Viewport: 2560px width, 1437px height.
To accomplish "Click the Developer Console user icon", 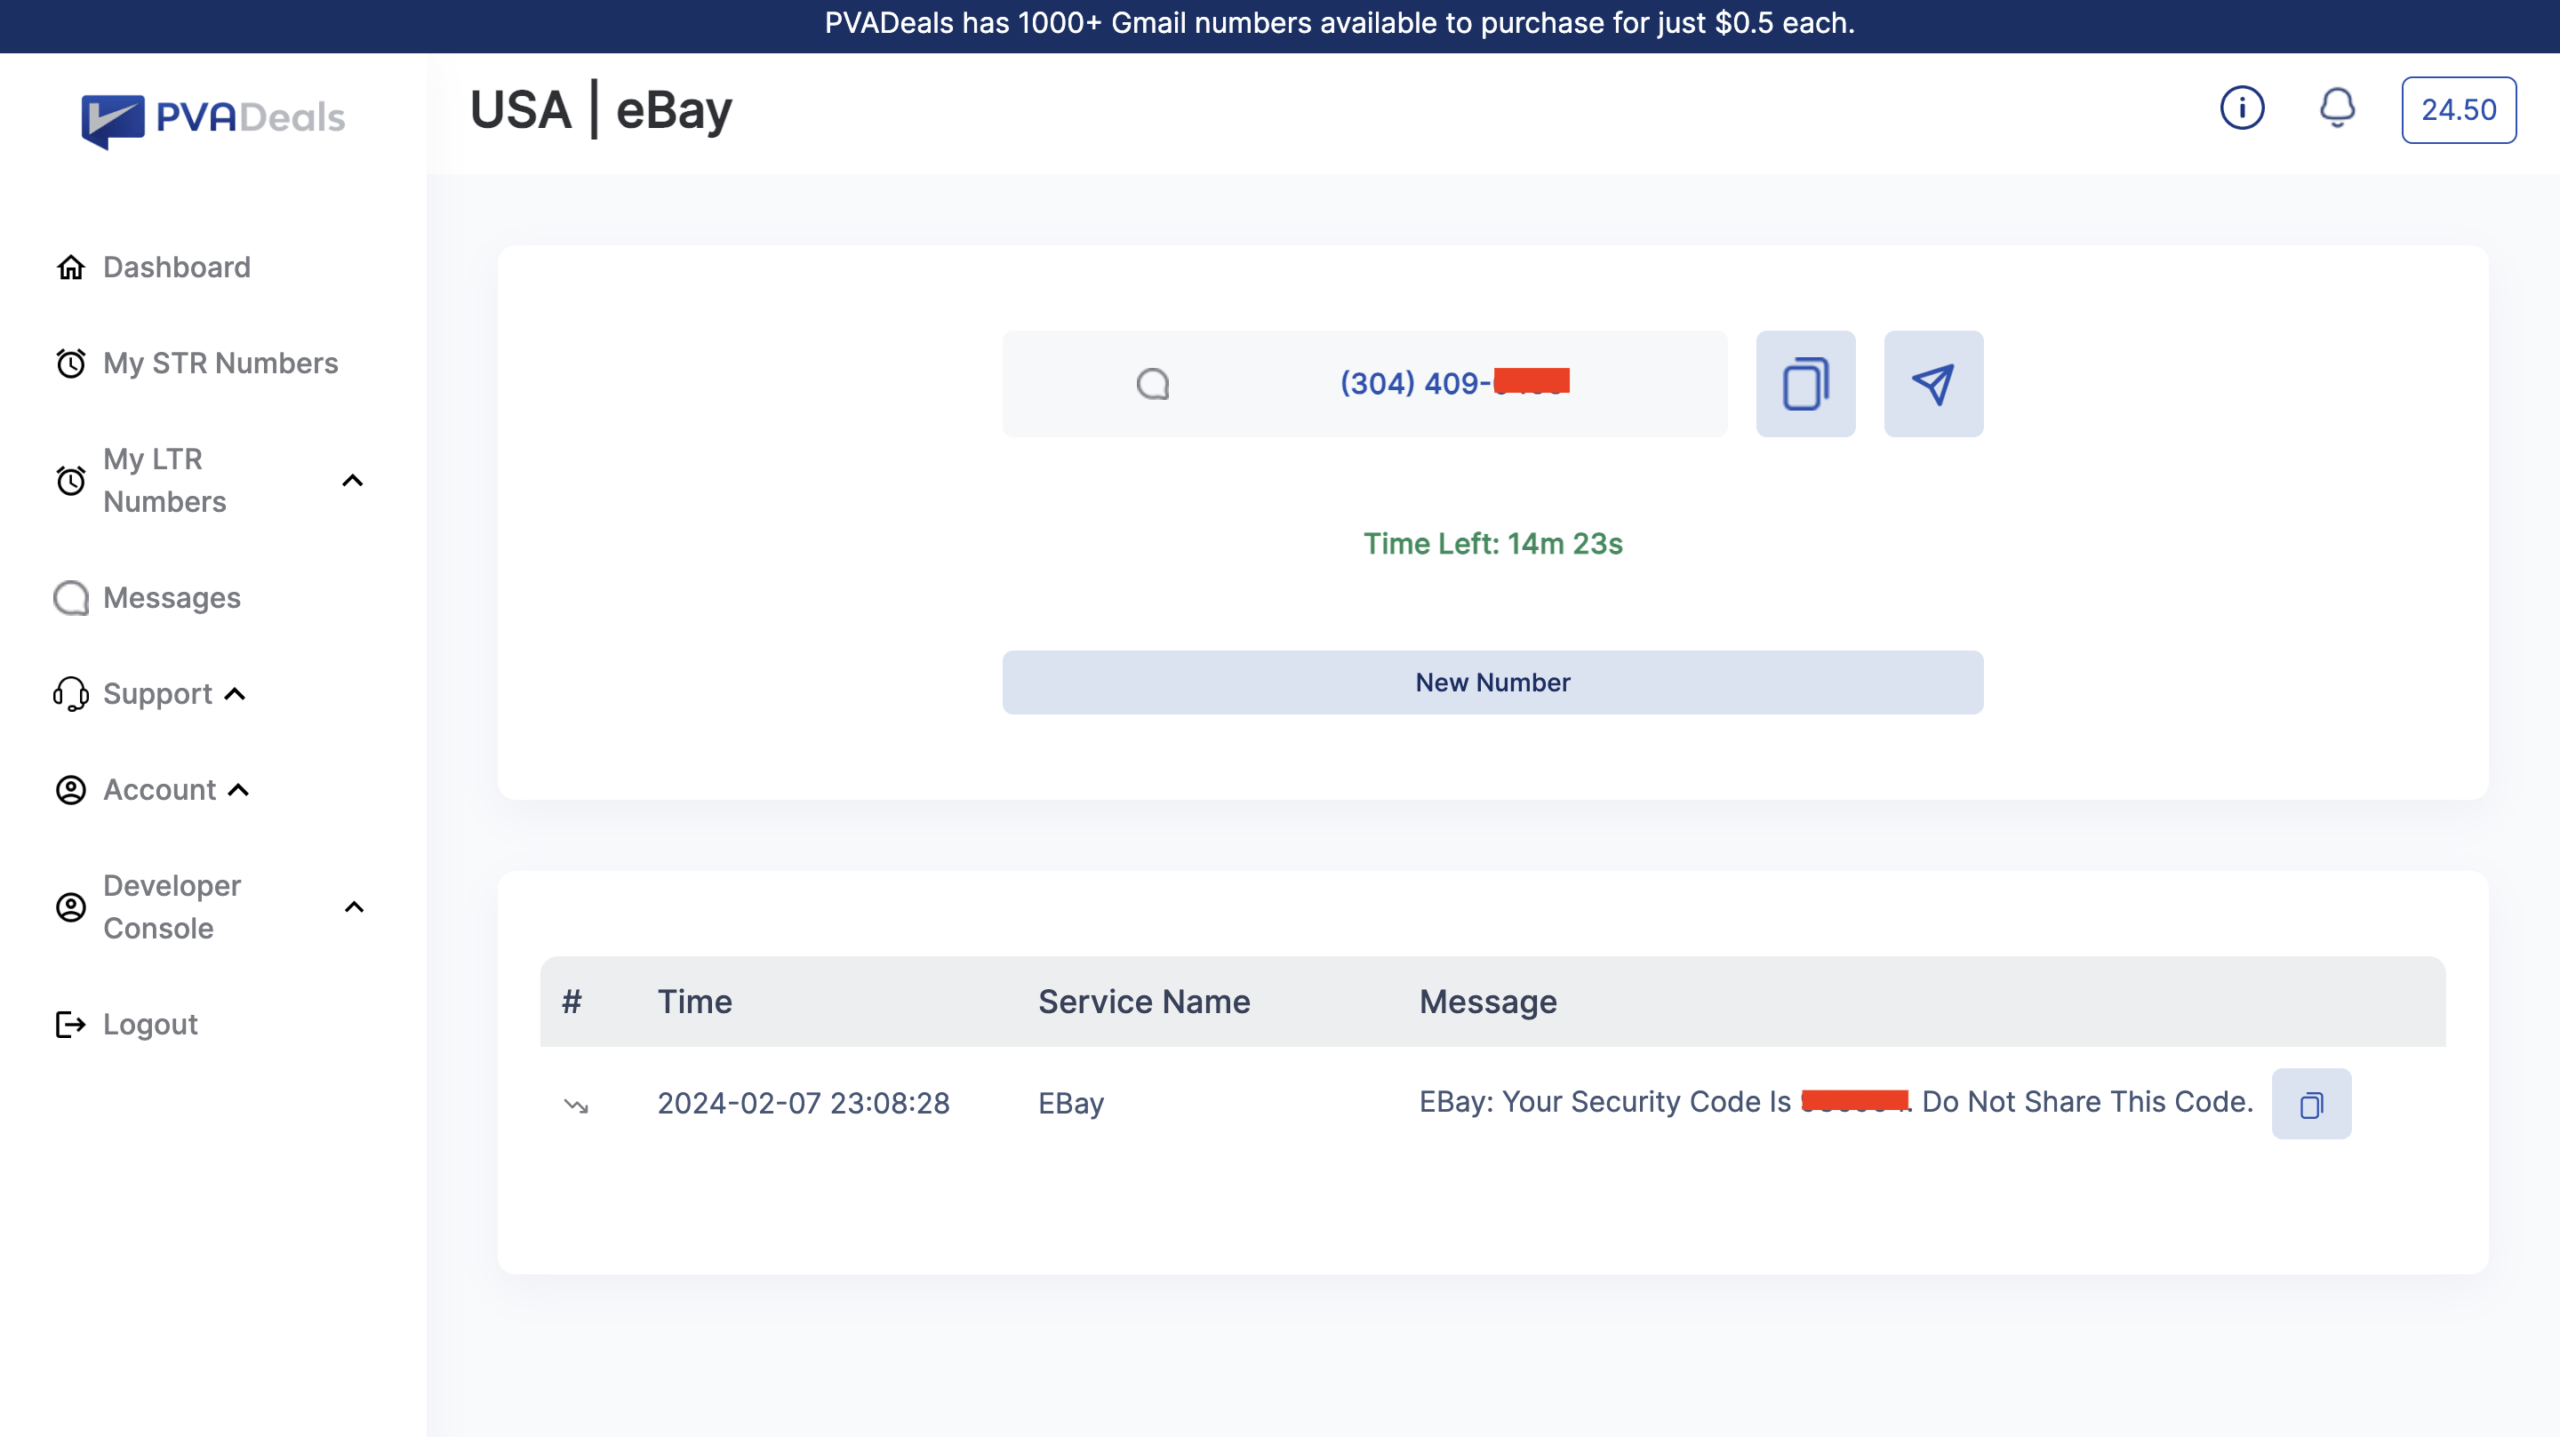I will coord(70,907).
